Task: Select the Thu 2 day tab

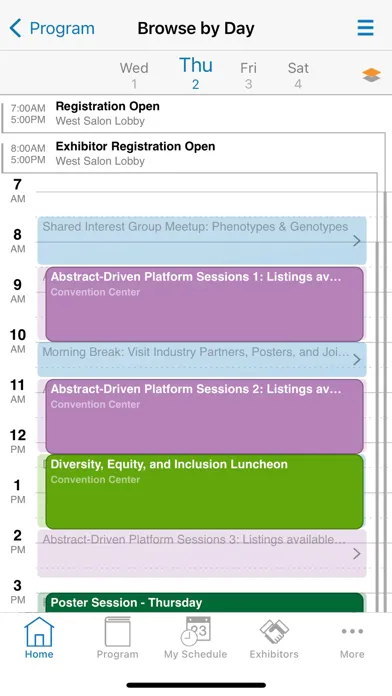Action: click(x=196, y=73)
